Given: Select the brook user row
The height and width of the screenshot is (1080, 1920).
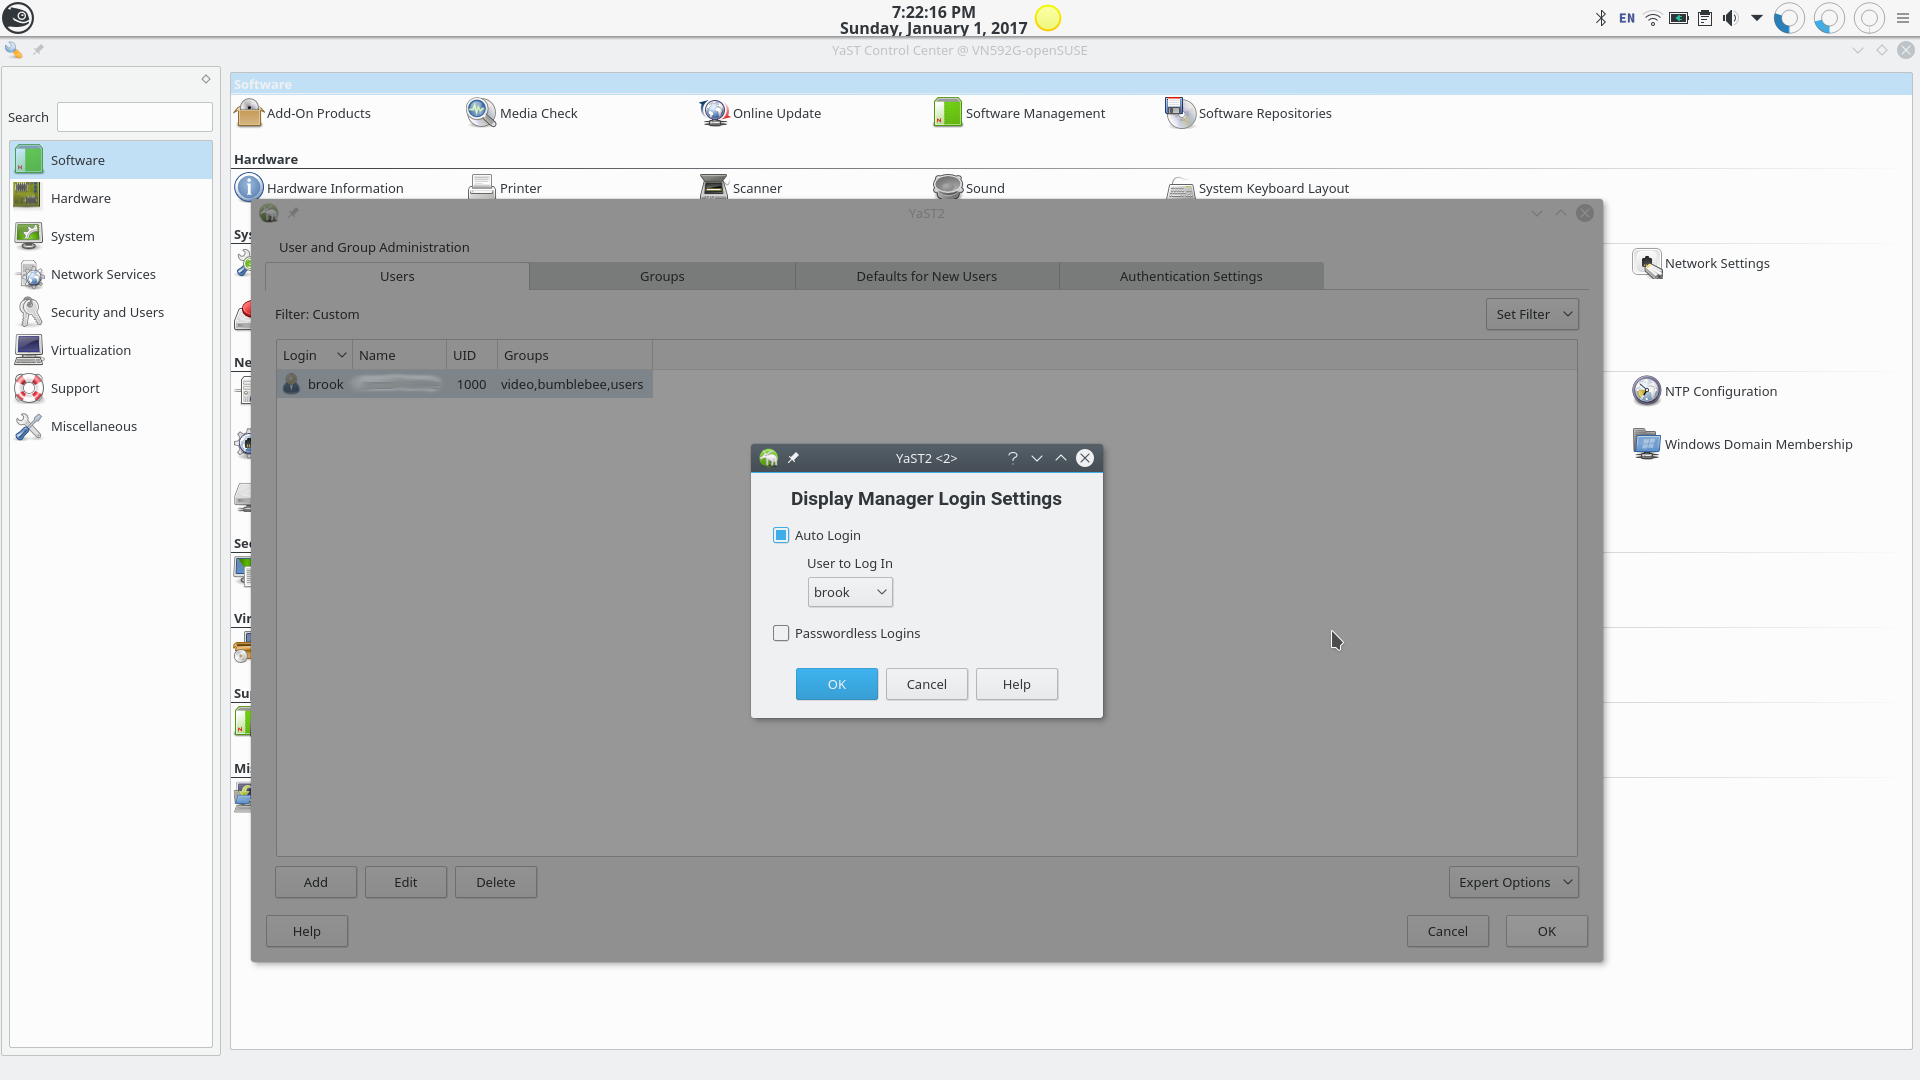Looking at the screenshot, I should click(465, 384).
